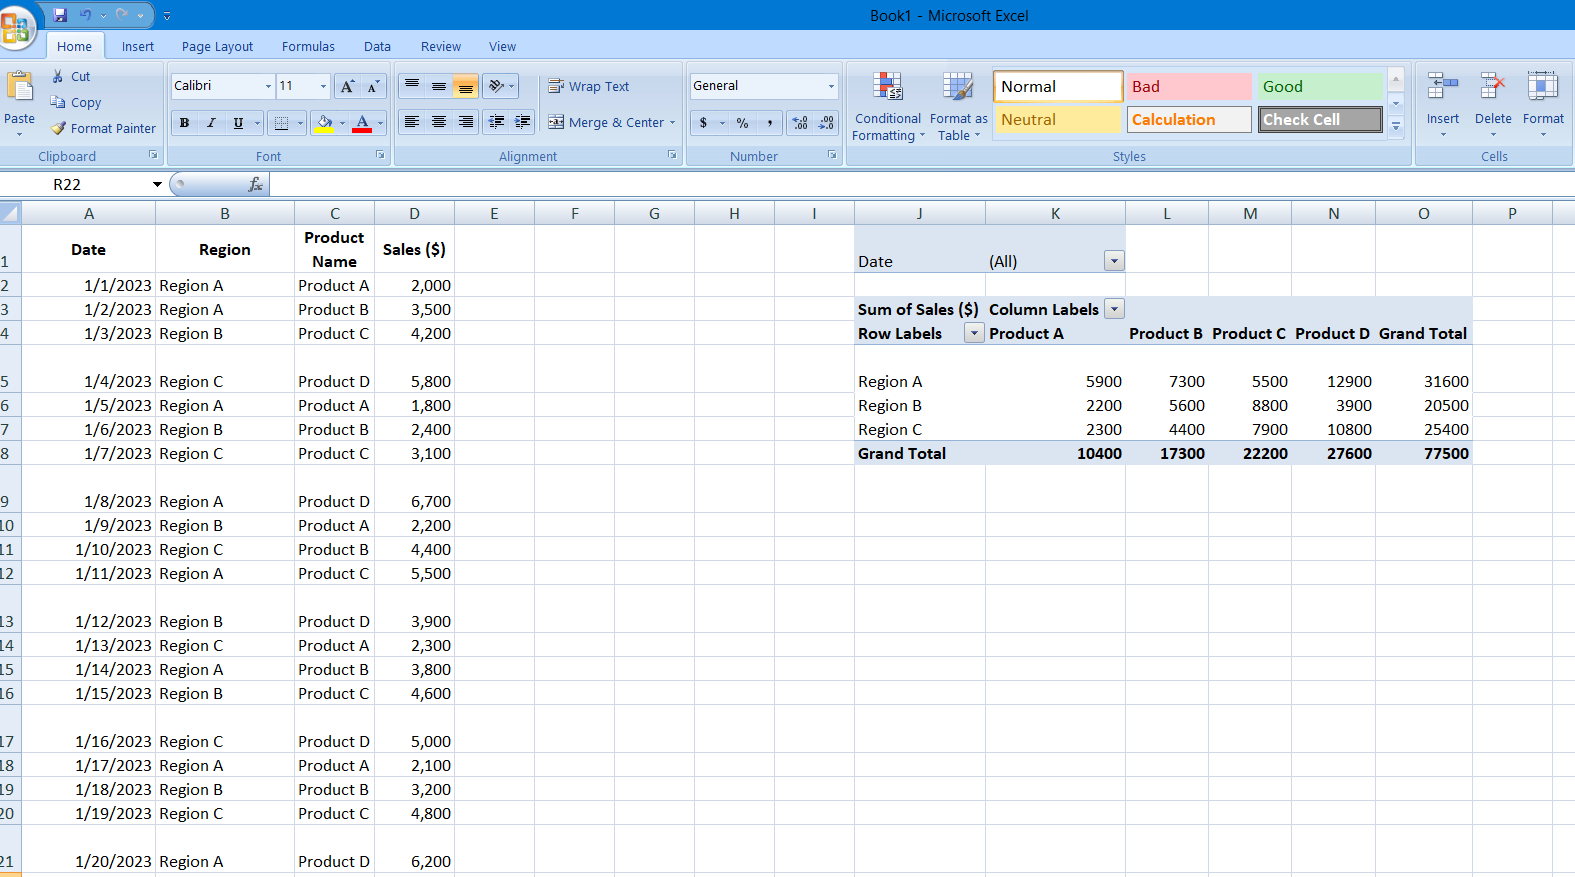Toggle Underline formatting
This screenshot has height=877, width=1575.
click(x=238, y=123)
